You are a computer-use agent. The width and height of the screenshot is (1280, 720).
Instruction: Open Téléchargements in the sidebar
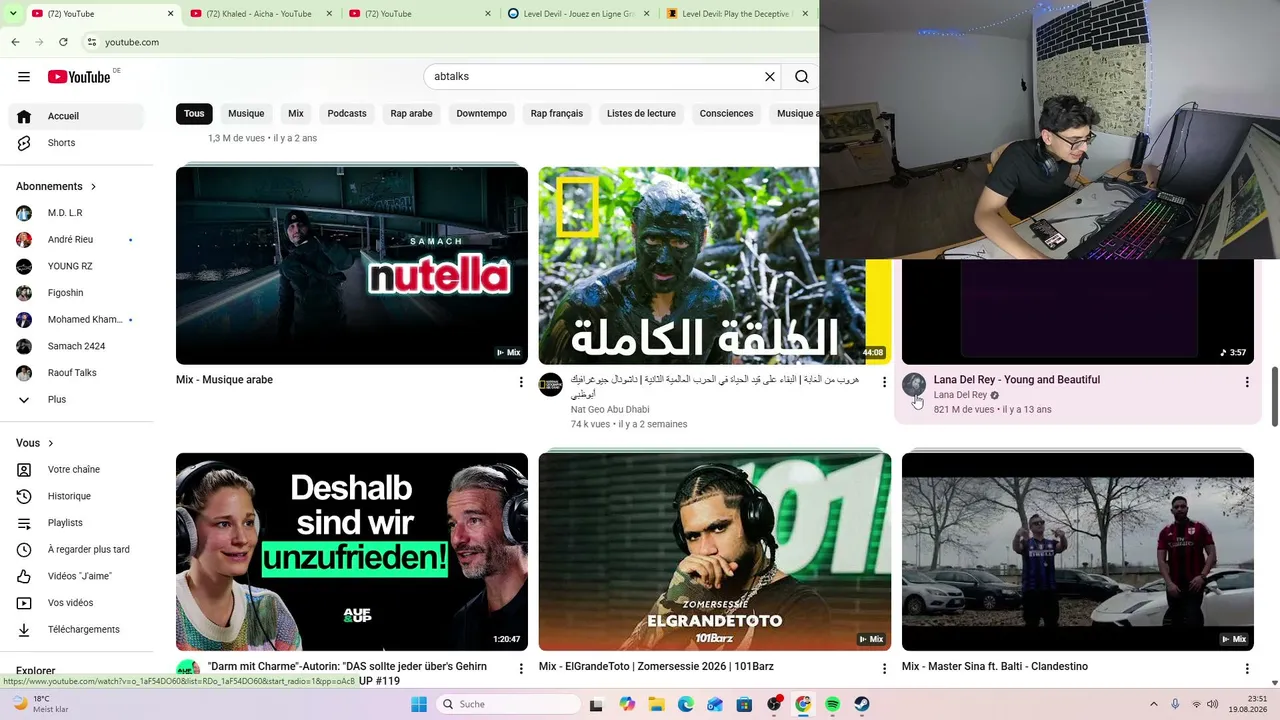76,629
